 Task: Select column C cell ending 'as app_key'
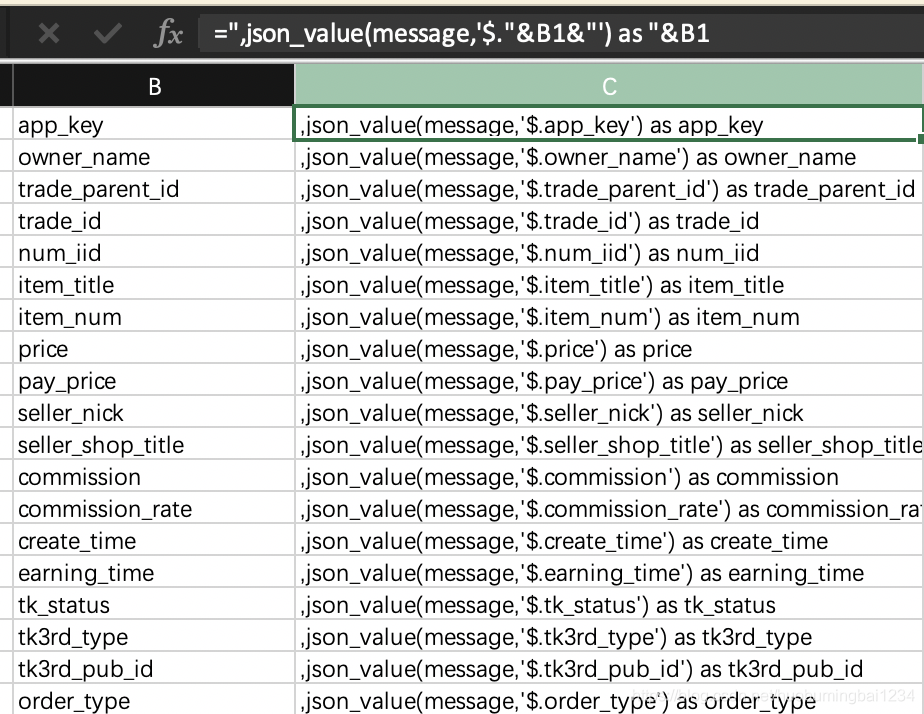[x=609, y=124]
